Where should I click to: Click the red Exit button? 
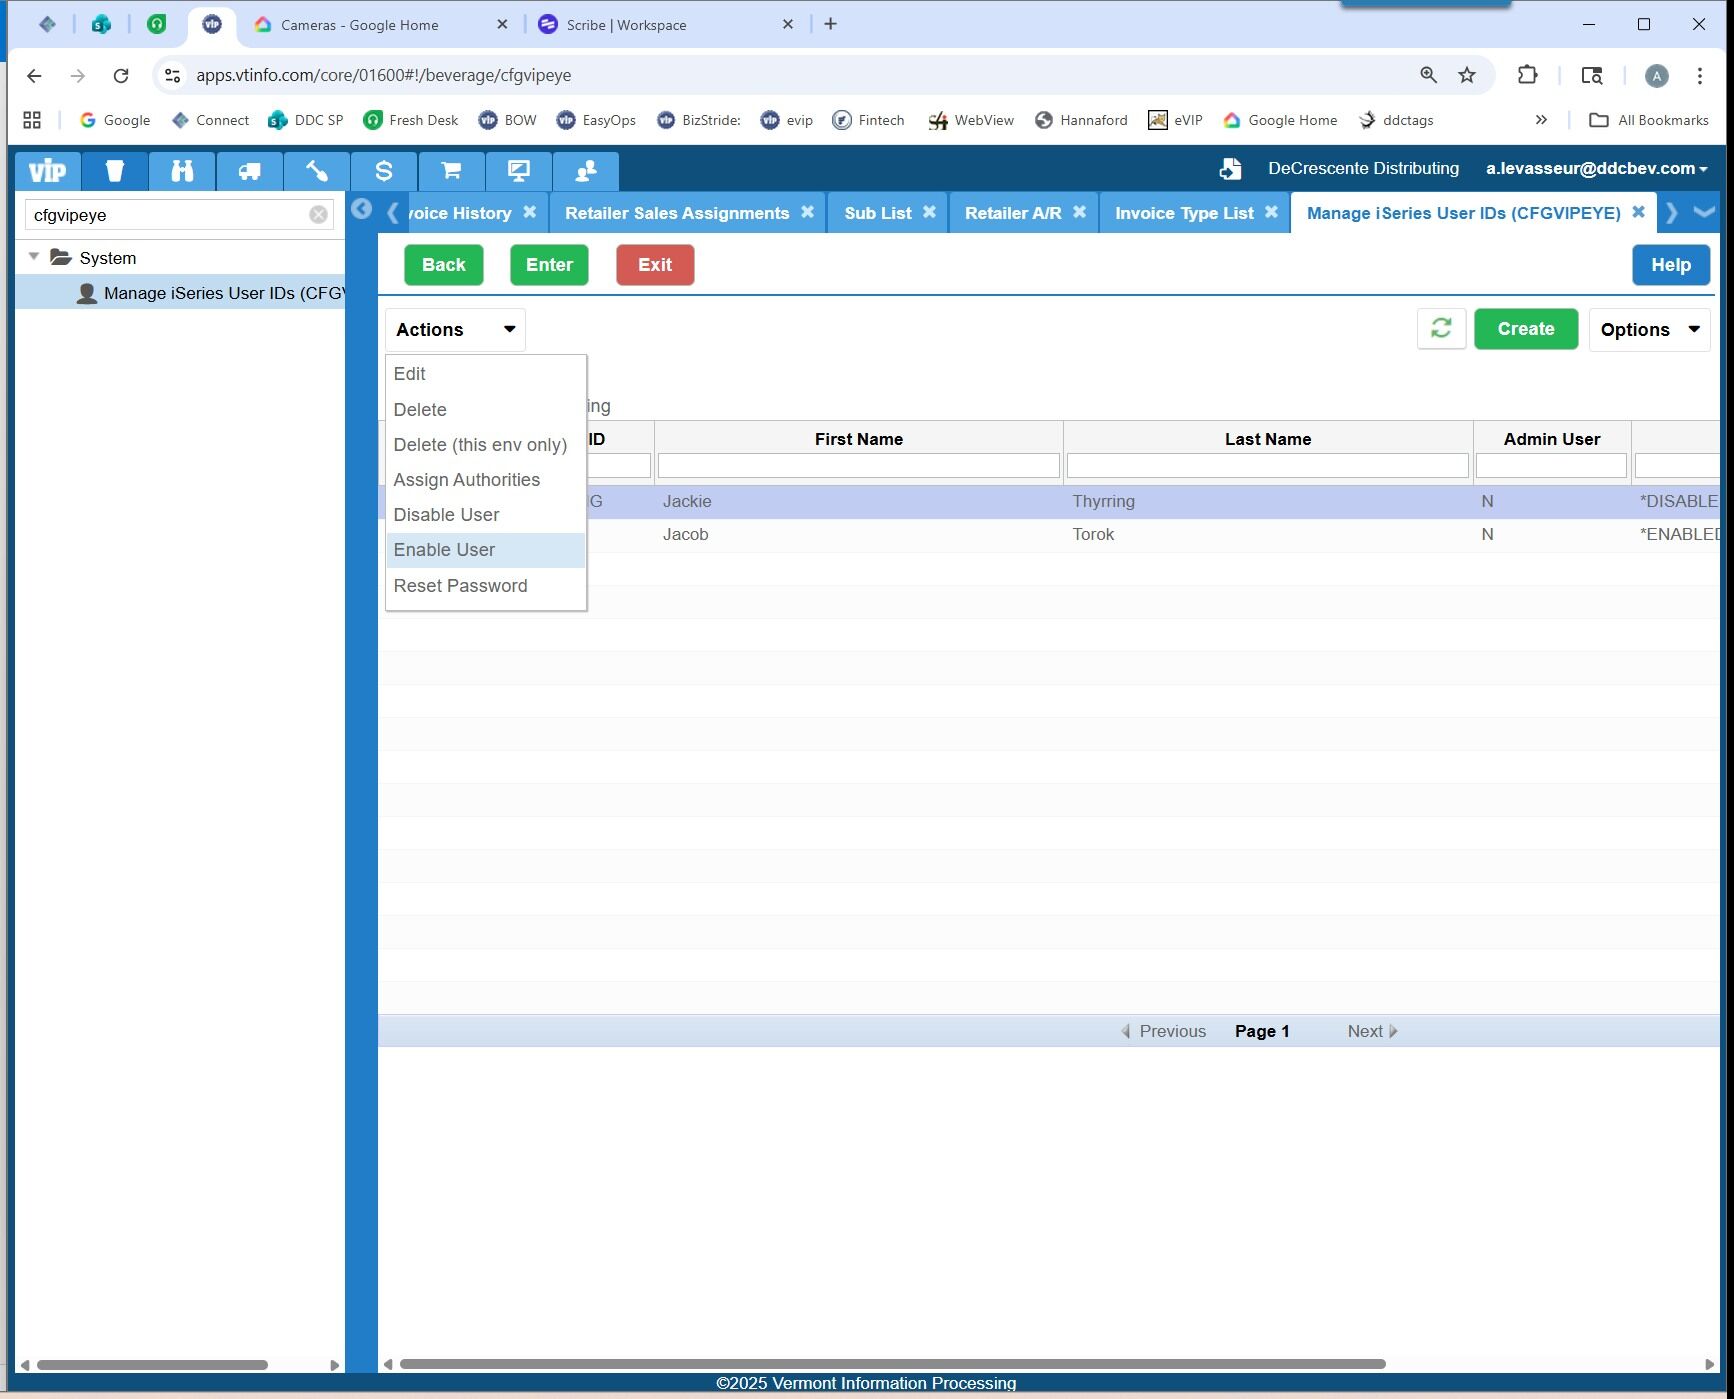(x=655, y=265)
